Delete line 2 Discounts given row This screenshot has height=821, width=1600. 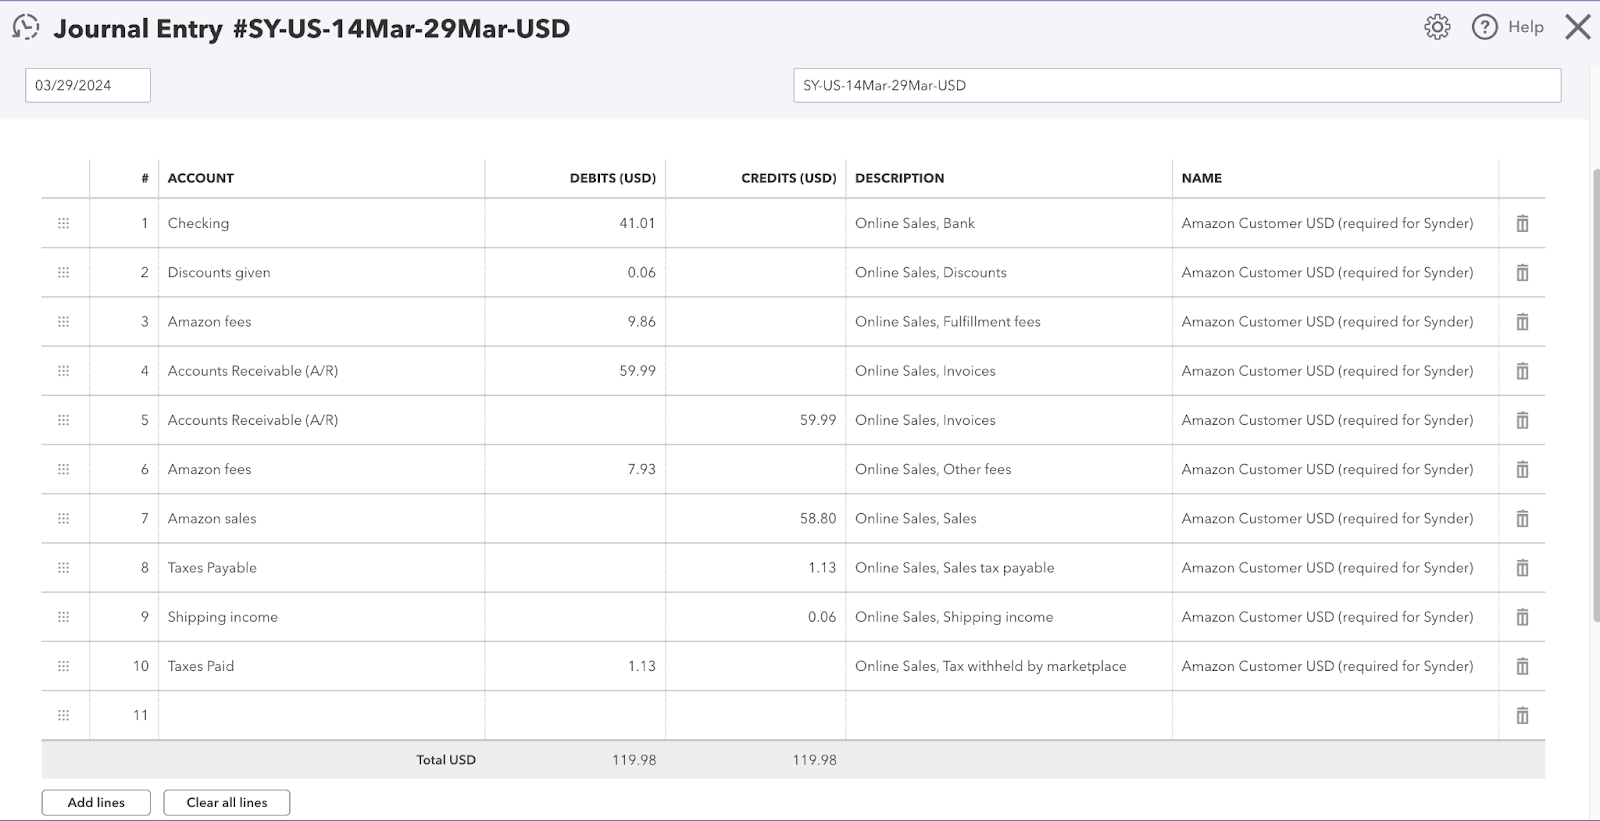coord(1522,273)
